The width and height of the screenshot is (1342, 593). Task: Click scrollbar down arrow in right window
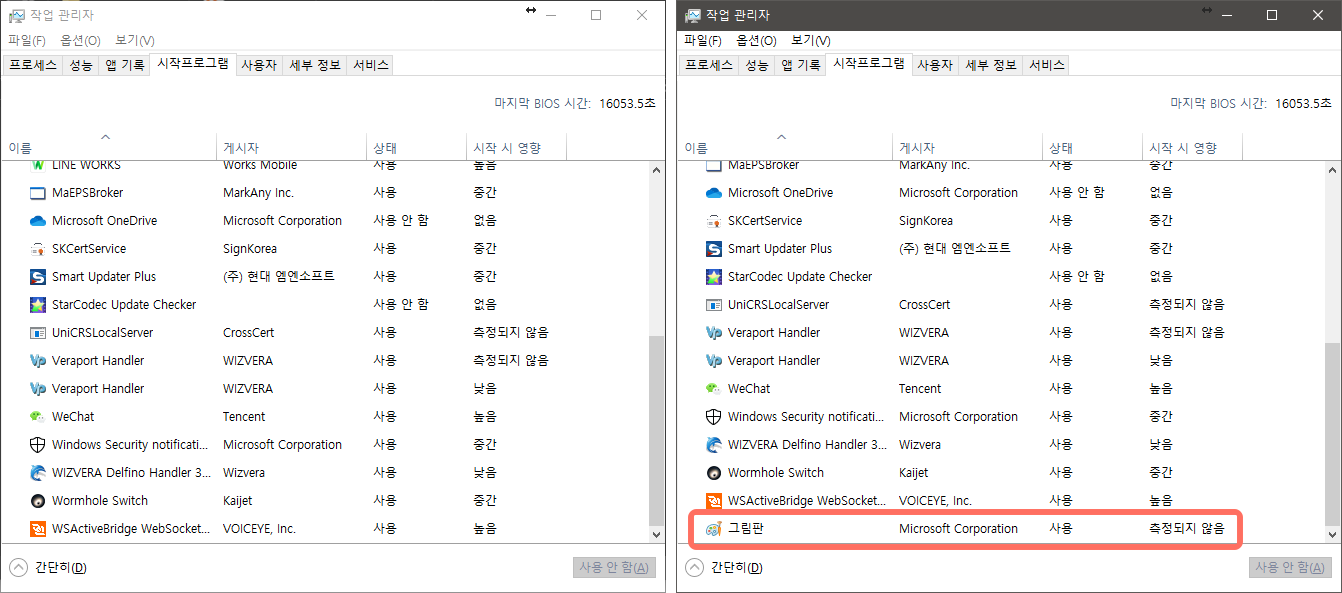click(x=1333, y=536)
